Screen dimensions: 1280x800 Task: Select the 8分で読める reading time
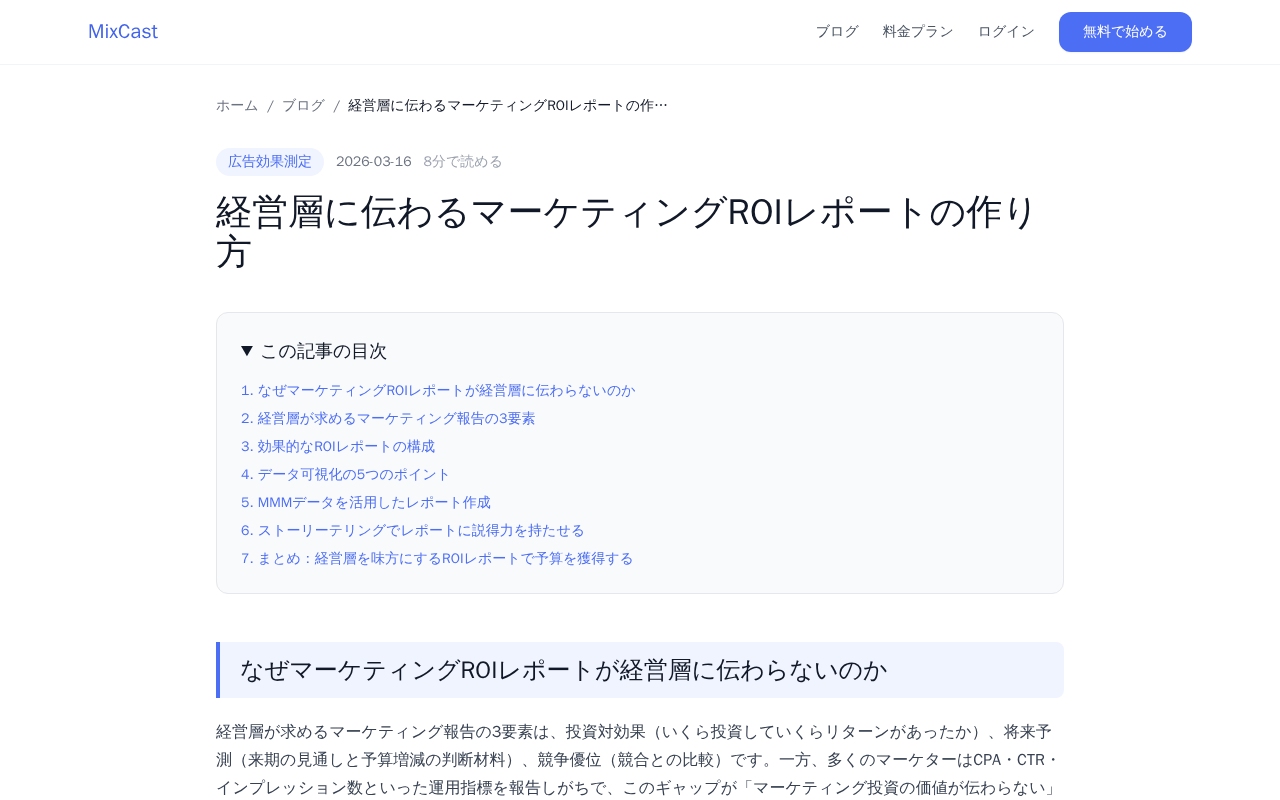tap(463, 162)
